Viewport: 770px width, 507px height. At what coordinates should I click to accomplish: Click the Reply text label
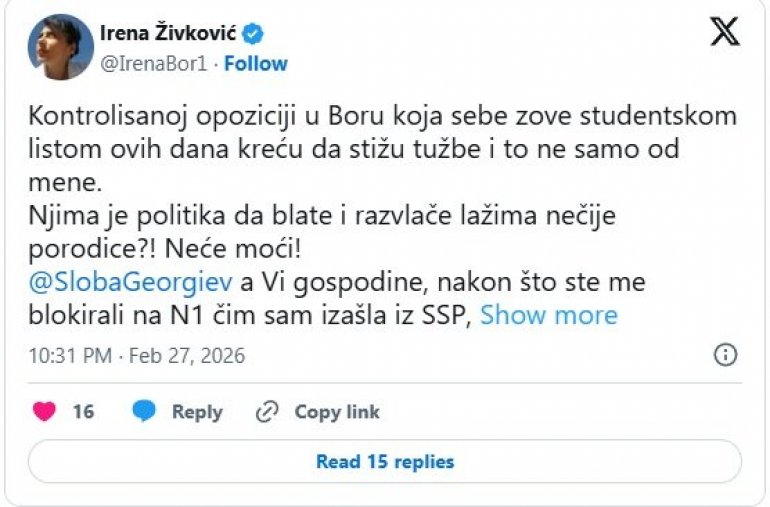pos(197,411)
